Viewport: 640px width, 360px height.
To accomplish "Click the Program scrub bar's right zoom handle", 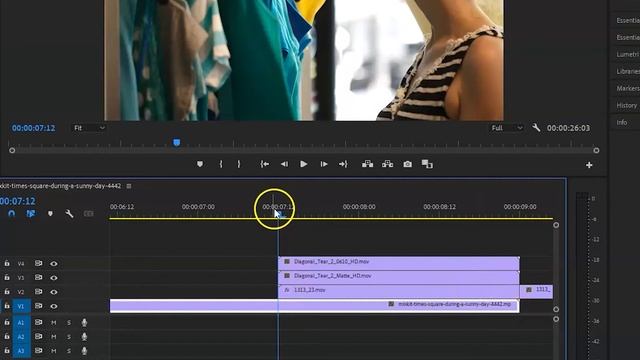I will [596, 150].
